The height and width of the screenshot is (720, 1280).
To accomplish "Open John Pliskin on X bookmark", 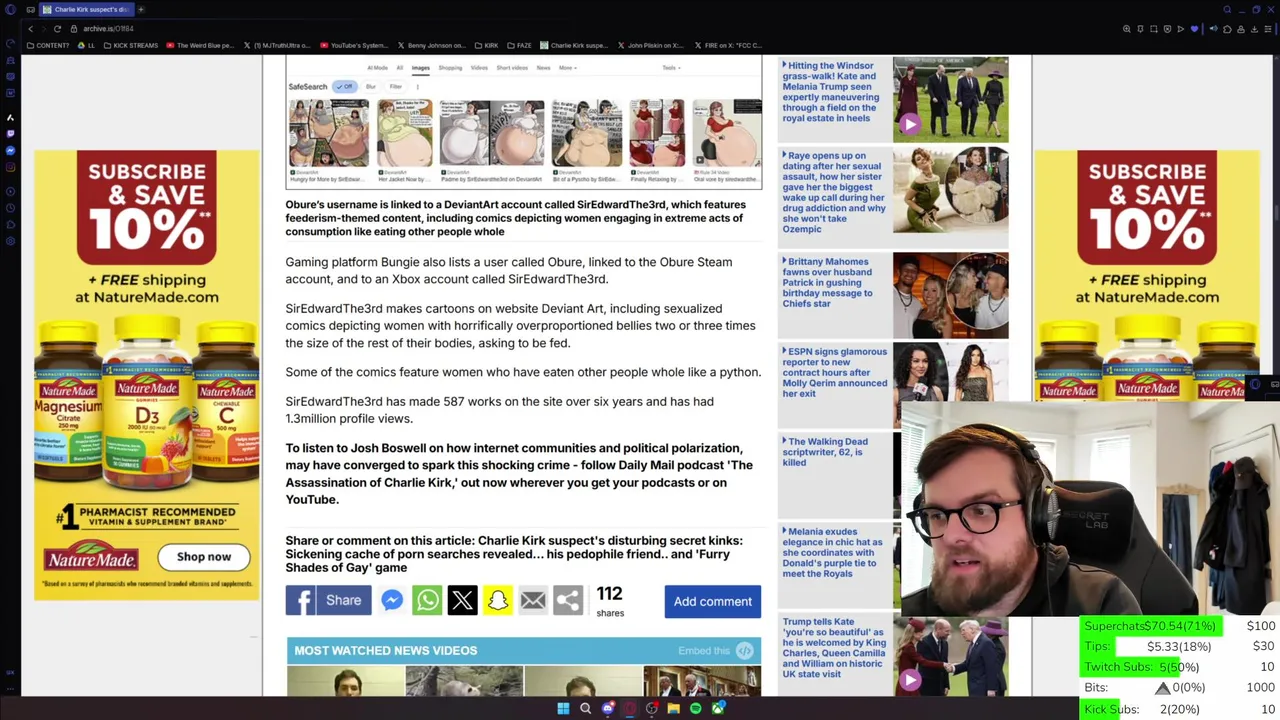I will [x=650, y=45].
